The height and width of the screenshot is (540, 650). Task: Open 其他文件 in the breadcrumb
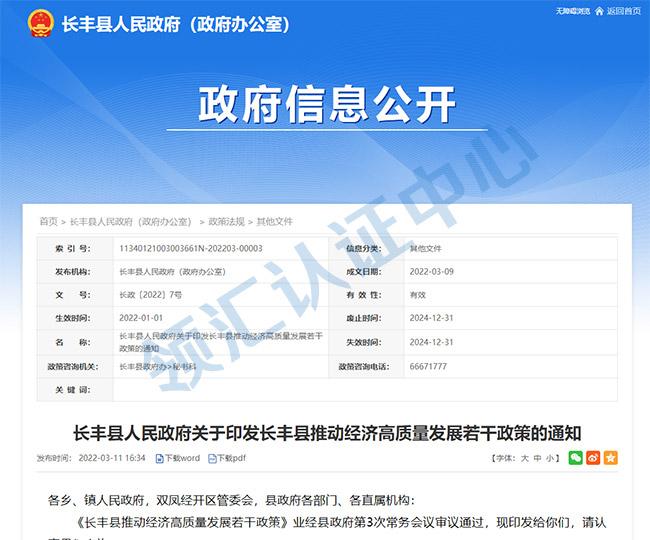click(x=274, y=222)
